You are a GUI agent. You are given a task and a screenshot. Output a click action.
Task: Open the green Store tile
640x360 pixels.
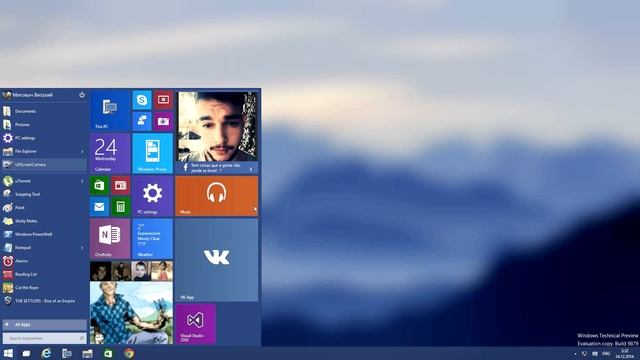99,186
